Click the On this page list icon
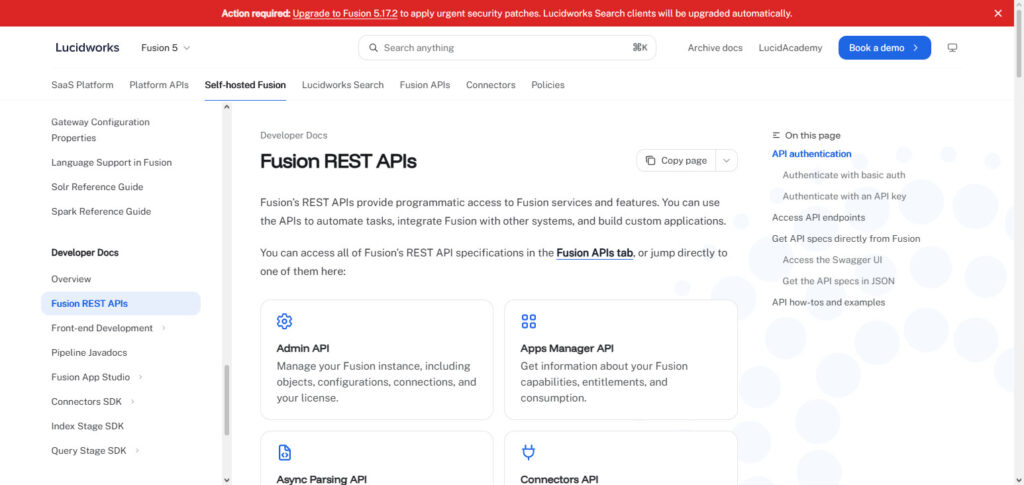Viewport: 1024px width, 485px height. [776, 136]
